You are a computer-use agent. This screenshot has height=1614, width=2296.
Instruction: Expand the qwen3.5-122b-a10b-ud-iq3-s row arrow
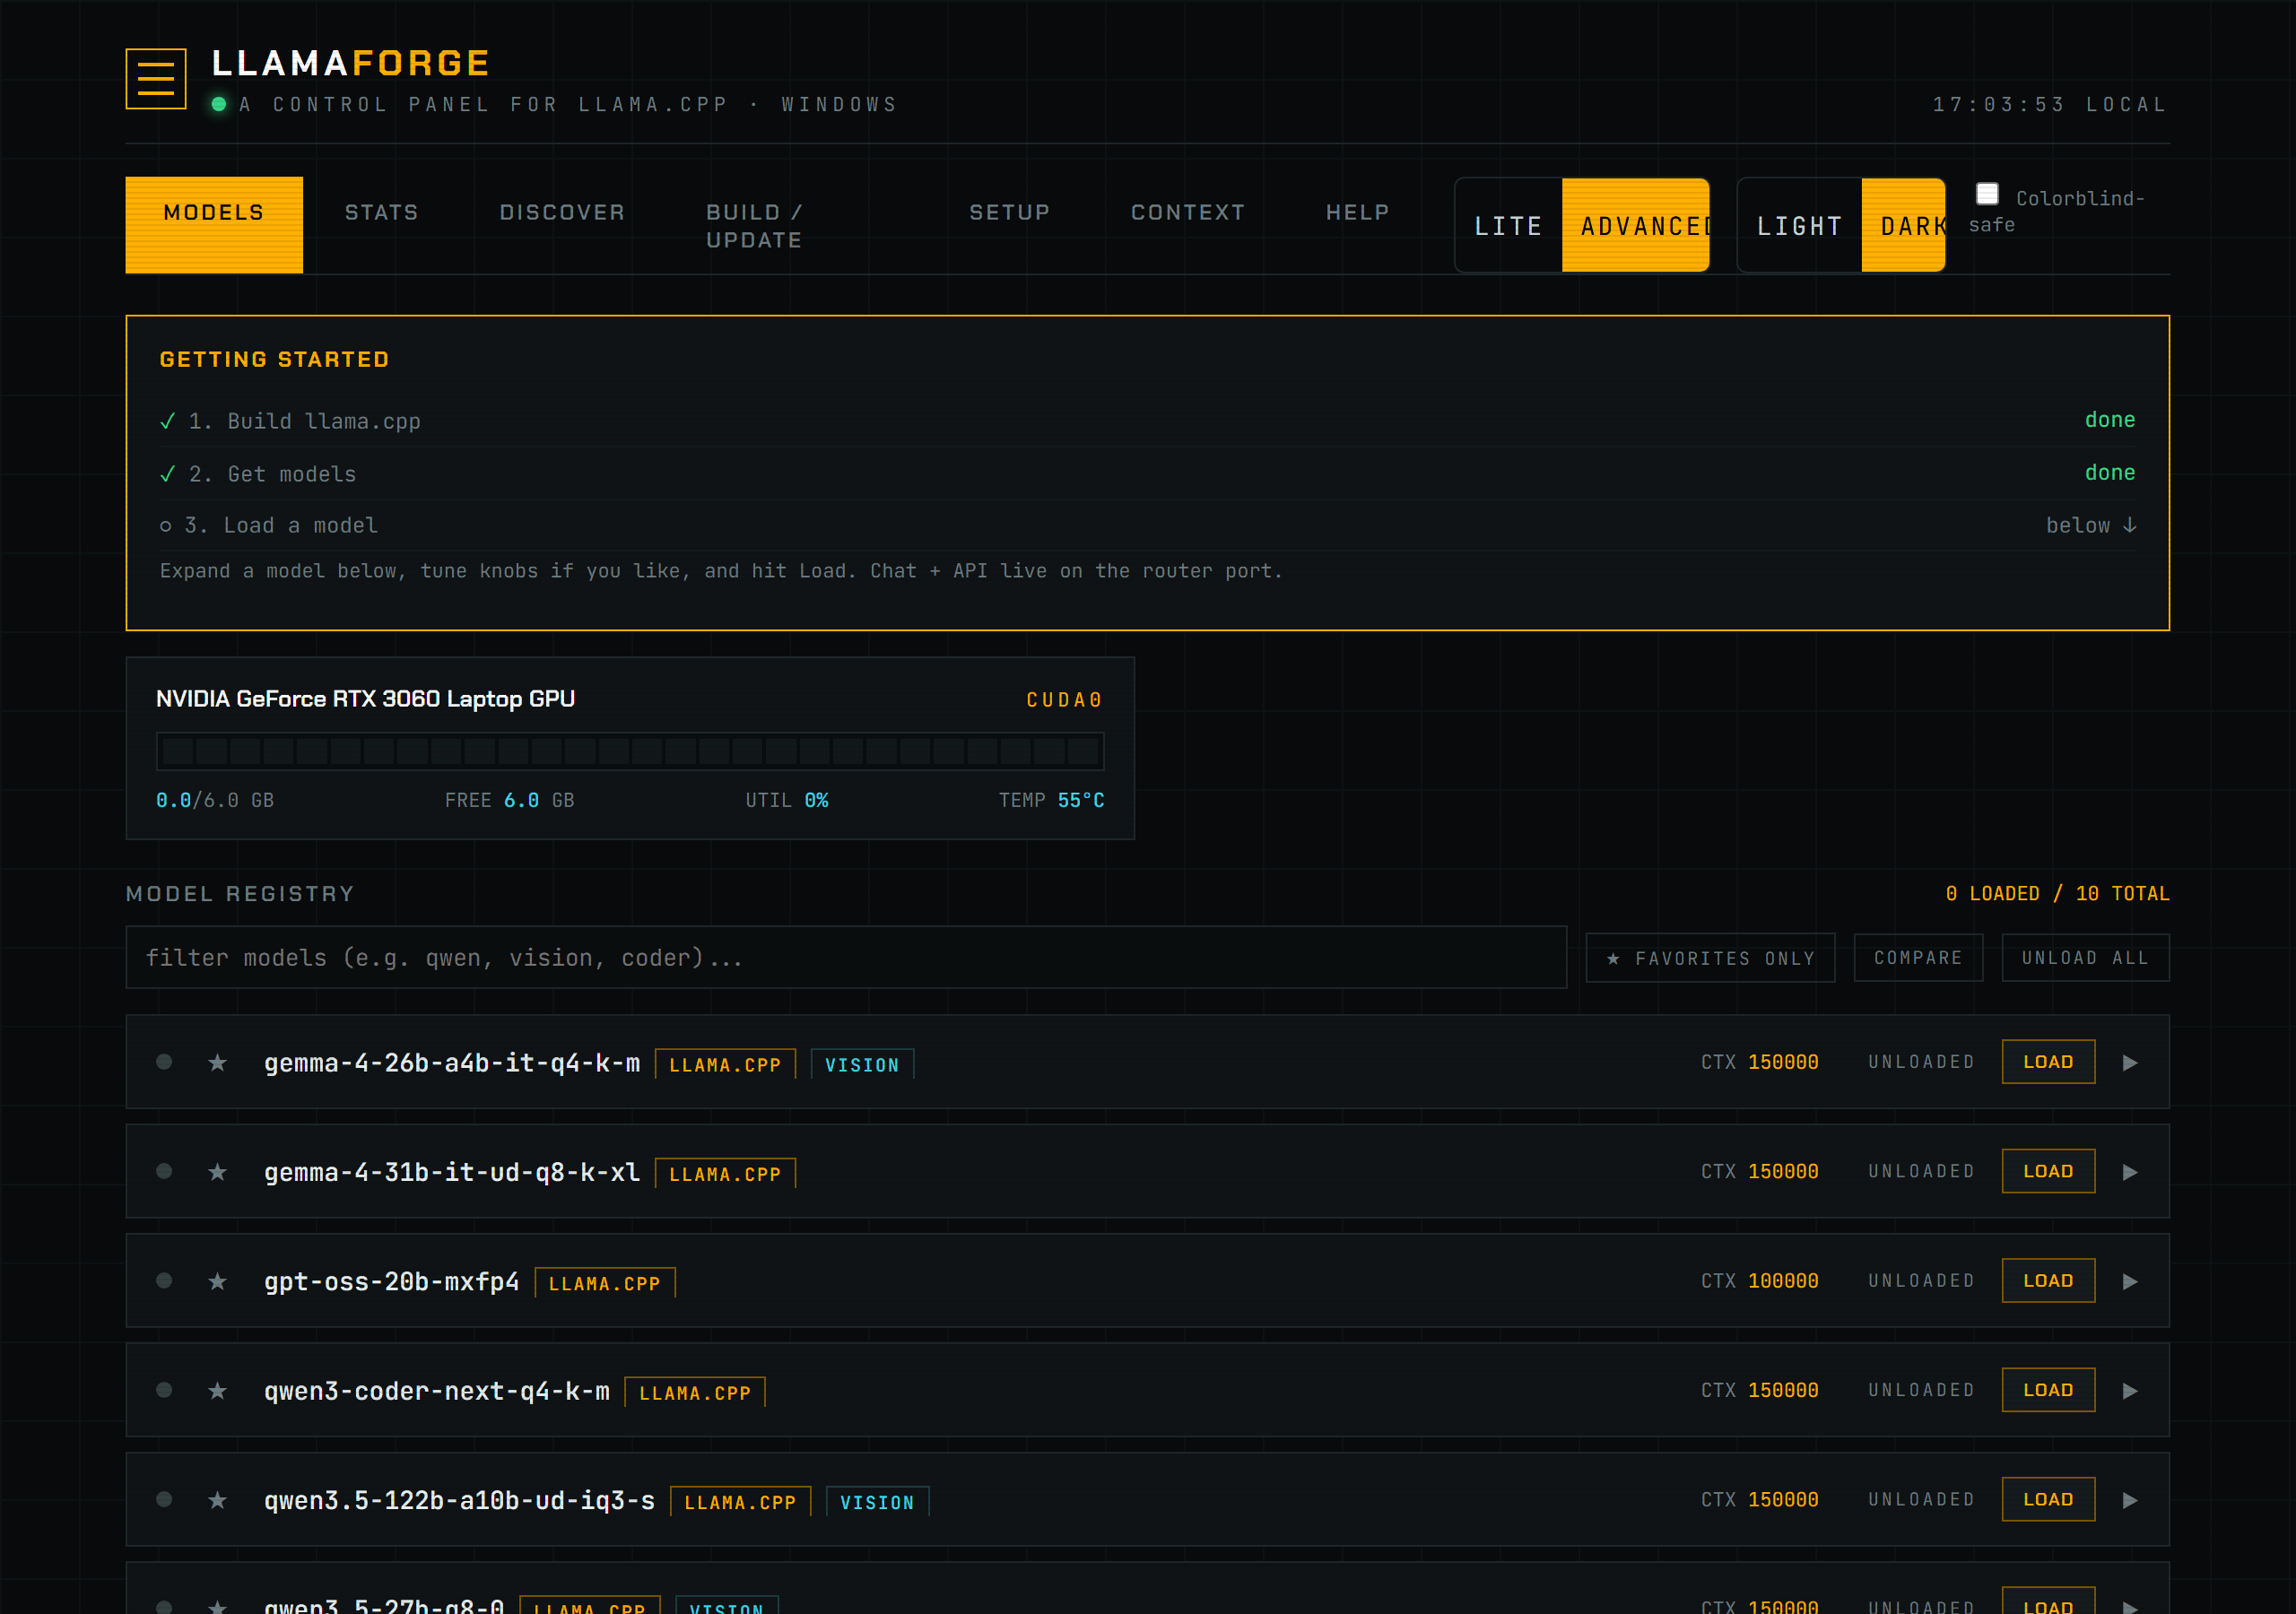point(2130,1499)
